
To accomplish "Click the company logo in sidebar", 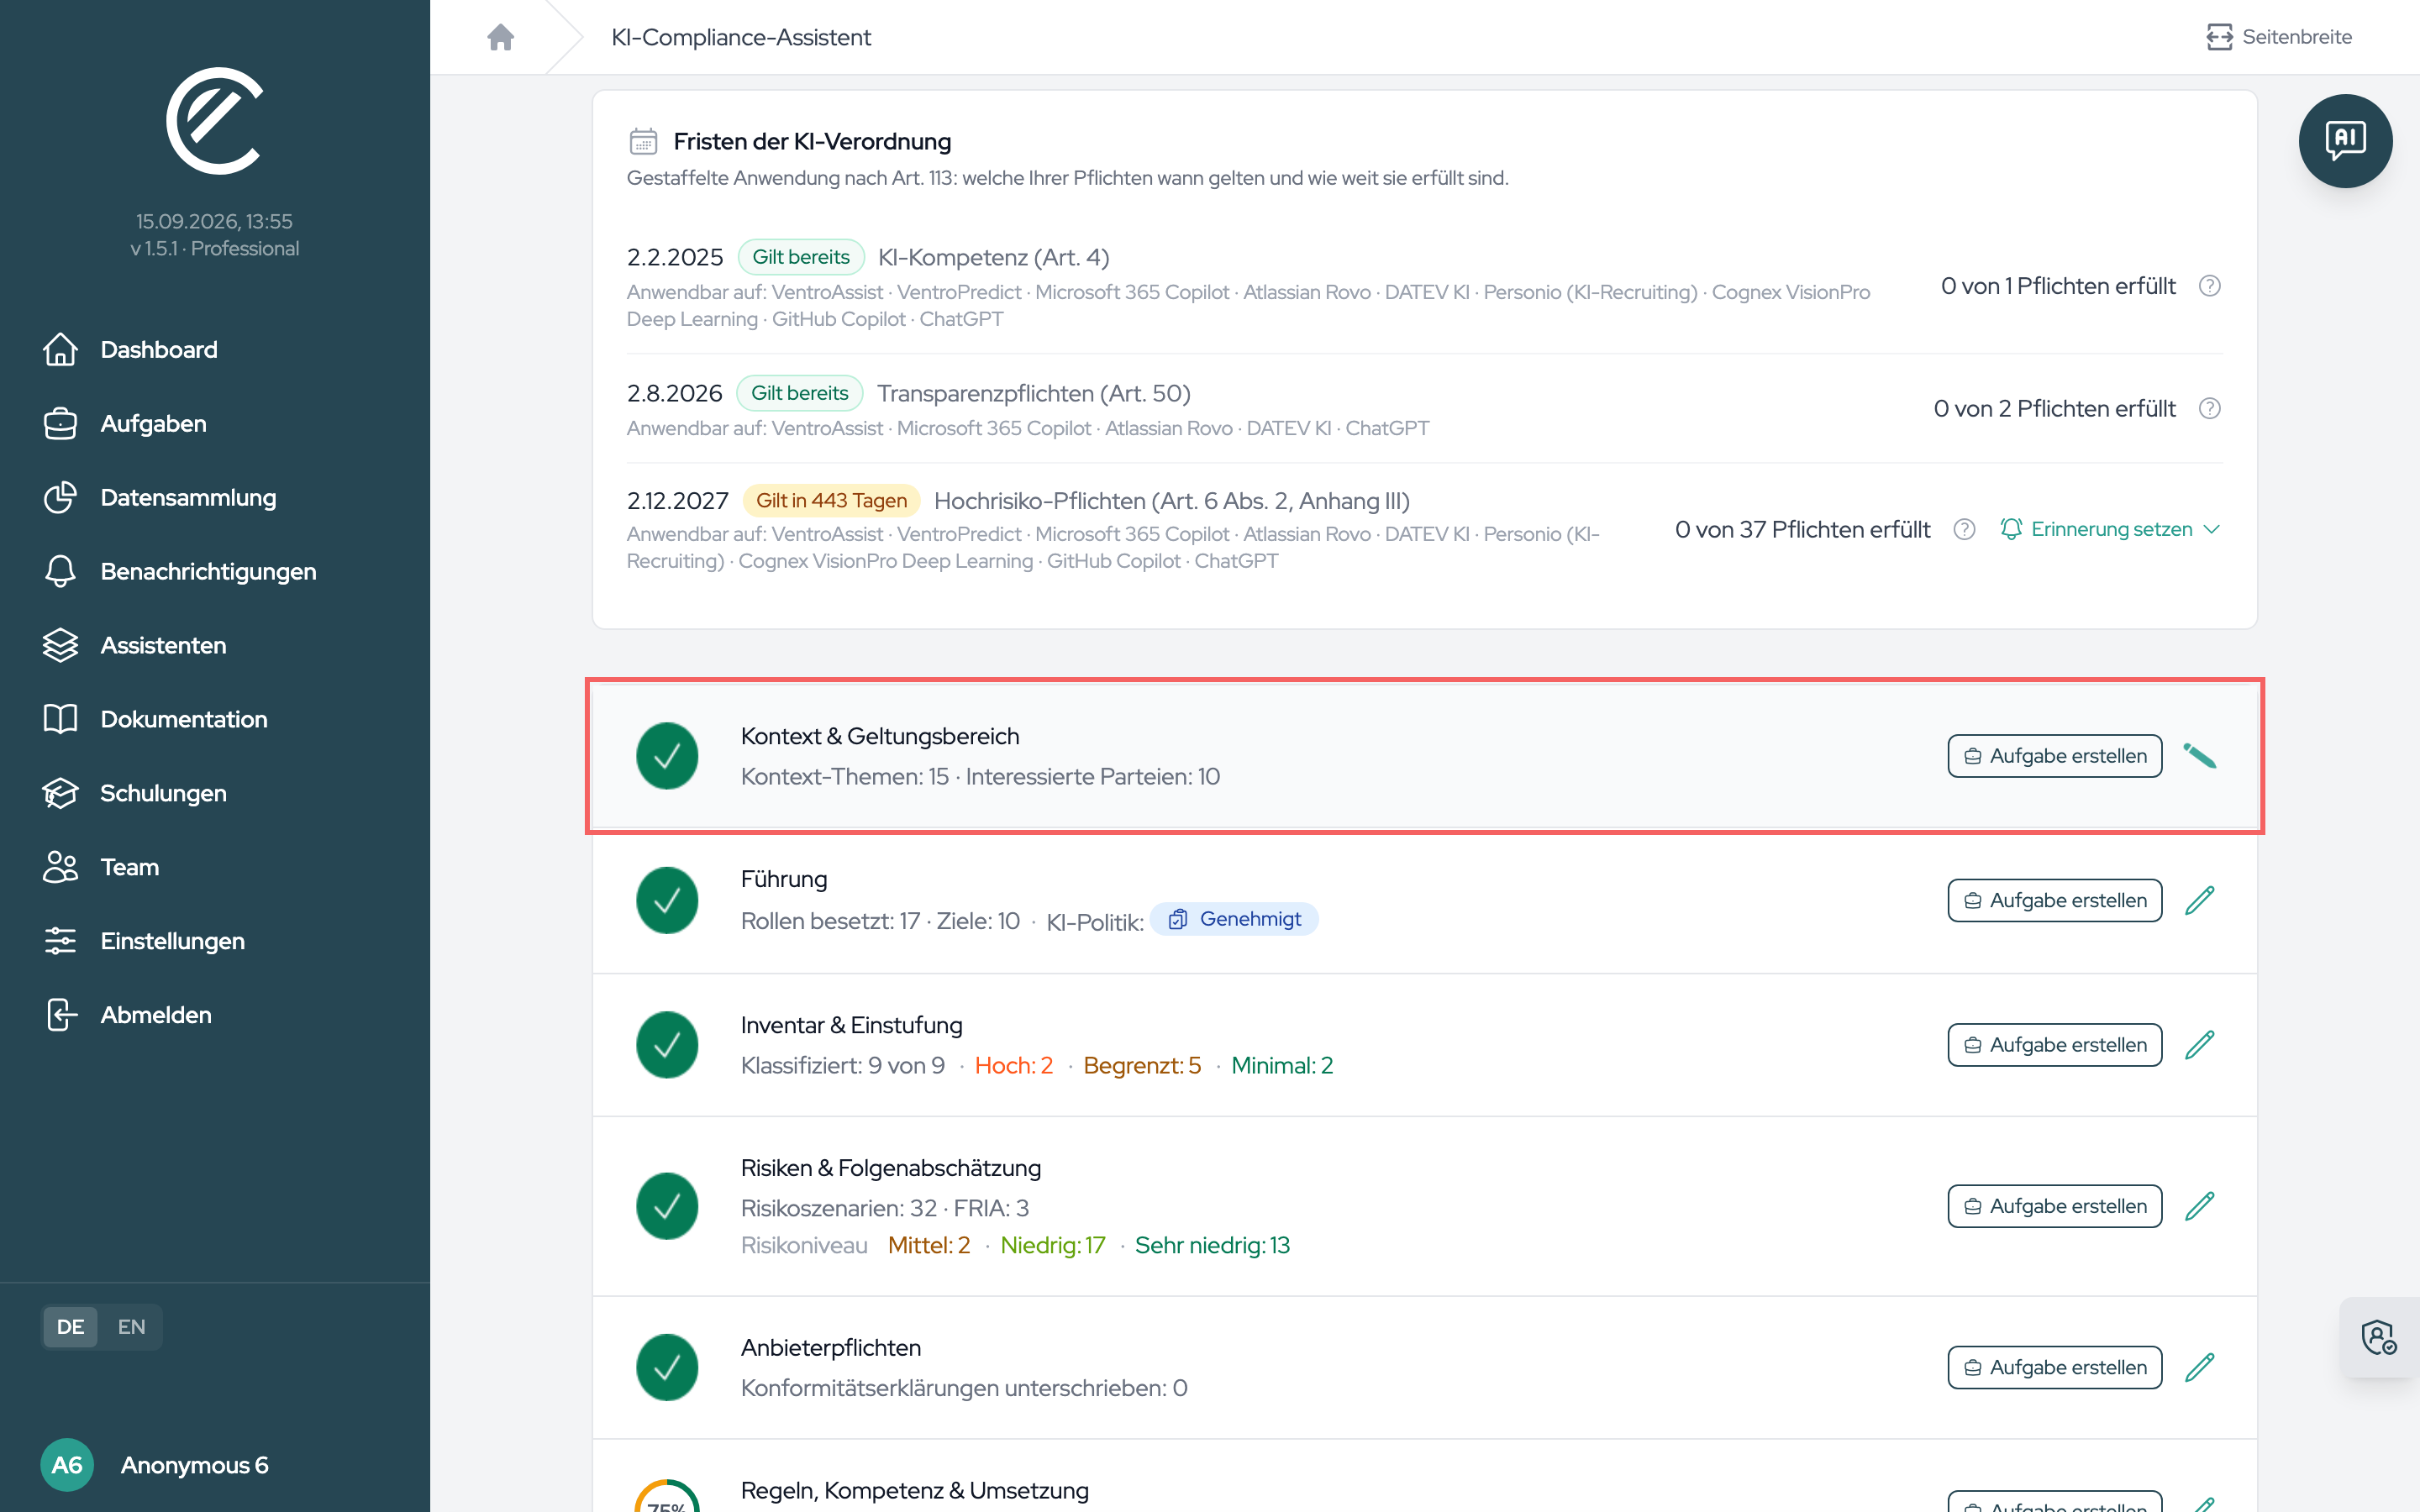I will pyautogui.click(x=214, y=121).
